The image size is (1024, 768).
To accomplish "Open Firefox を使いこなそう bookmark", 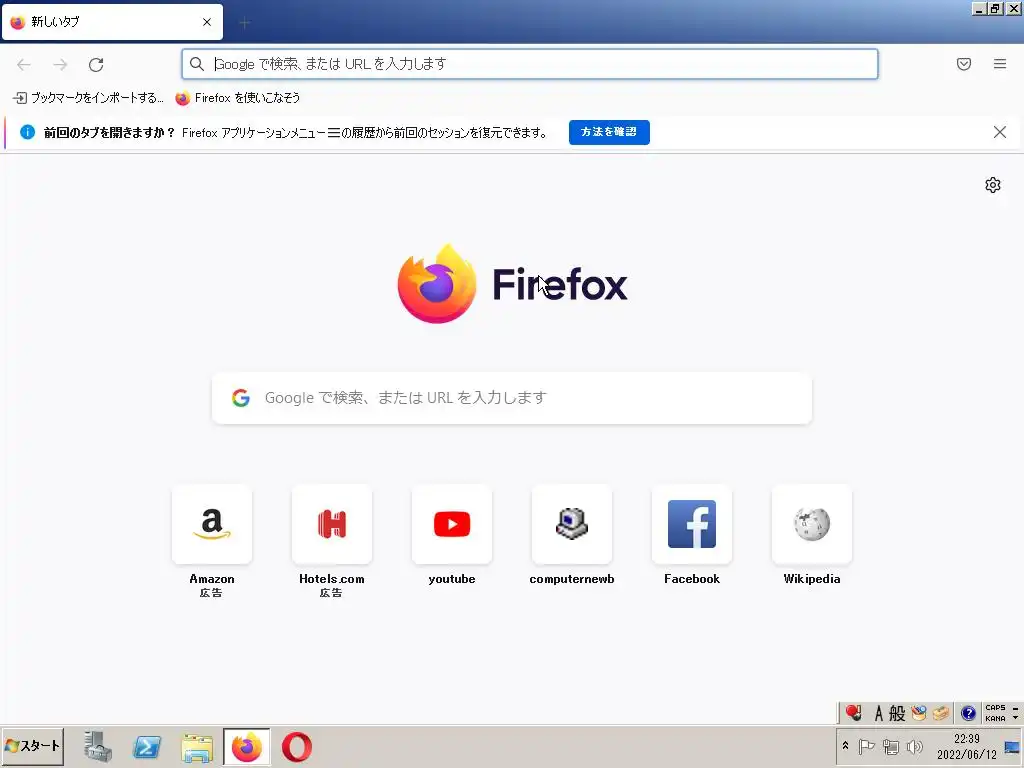I will tap(238, 98).
